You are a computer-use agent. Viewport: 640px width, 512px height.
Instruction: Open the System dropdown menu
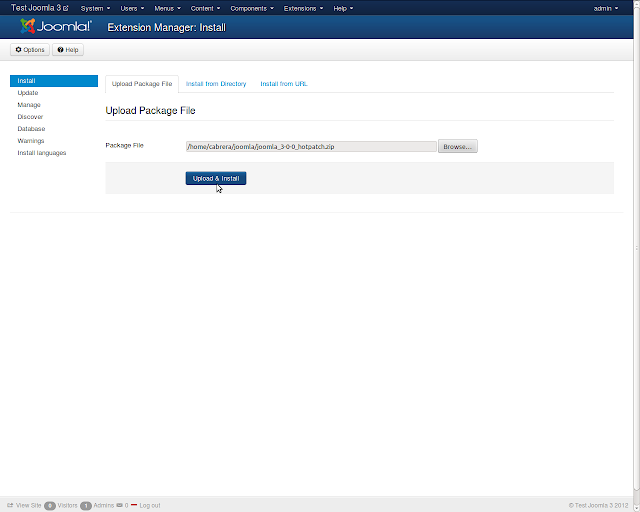click(x=95, y=8)
